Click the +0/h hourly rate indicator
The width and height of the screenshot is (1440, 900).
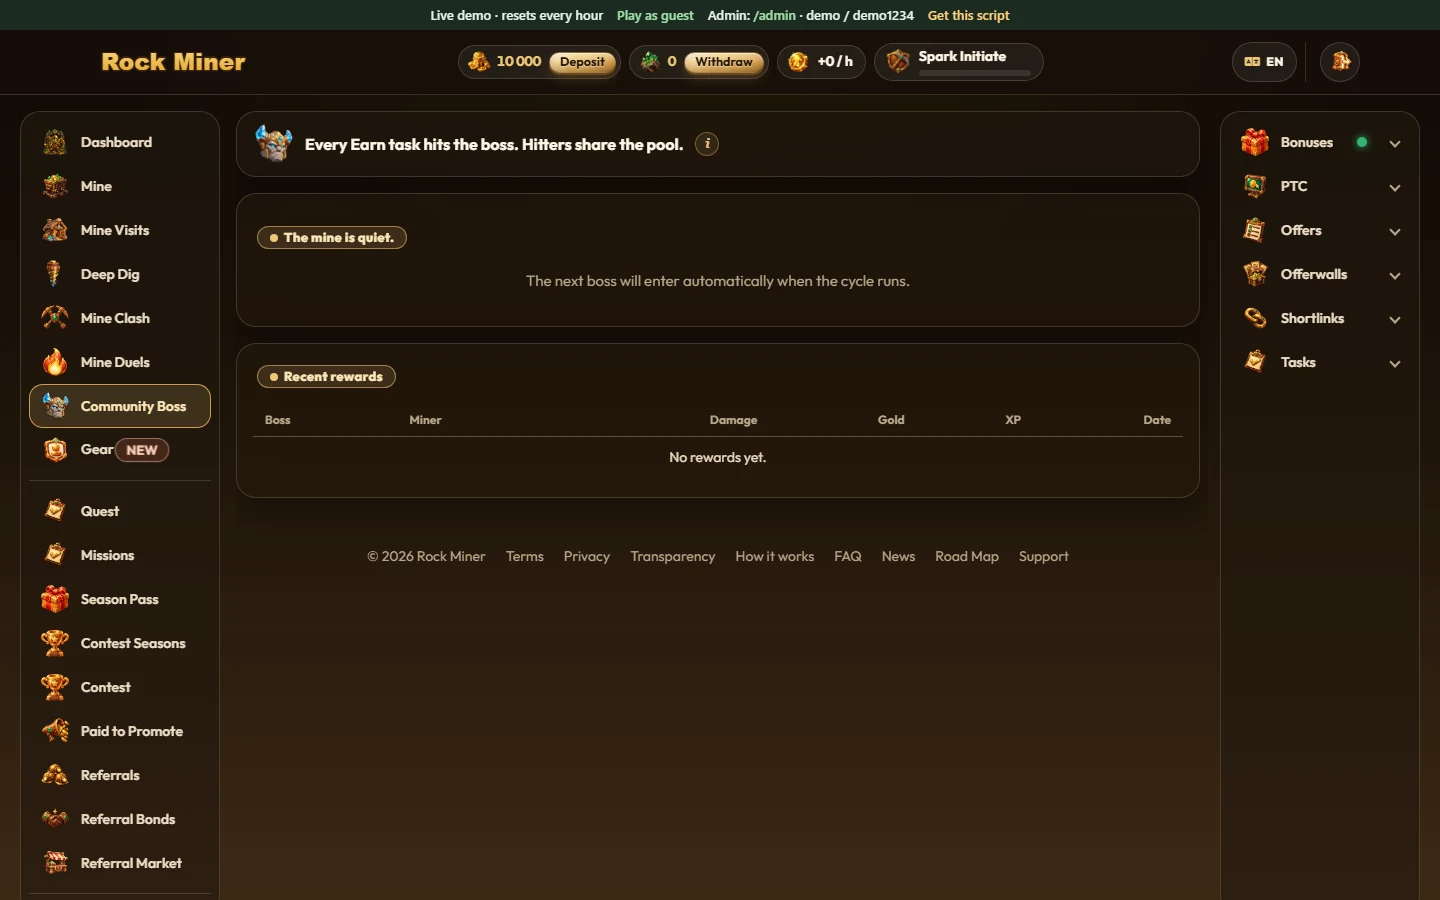tap(821, 62)
